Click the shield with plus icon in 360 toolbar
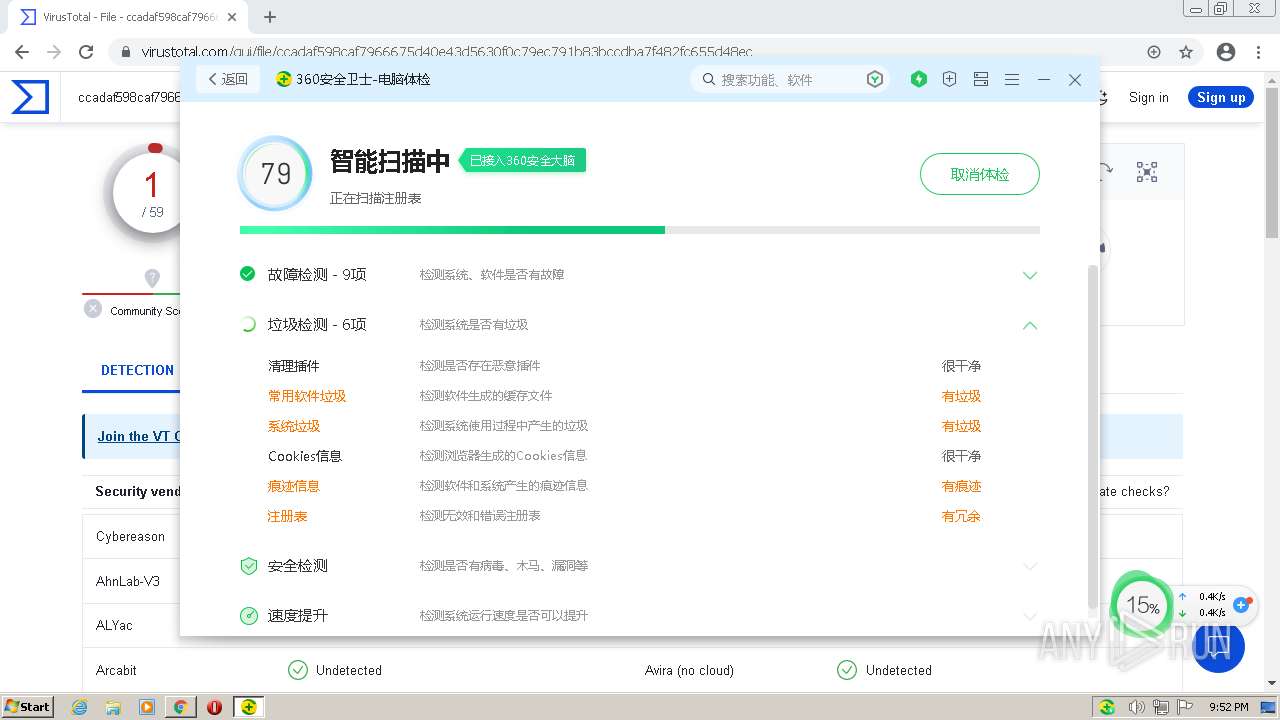The image size is (1280, 720). (950, 79)
